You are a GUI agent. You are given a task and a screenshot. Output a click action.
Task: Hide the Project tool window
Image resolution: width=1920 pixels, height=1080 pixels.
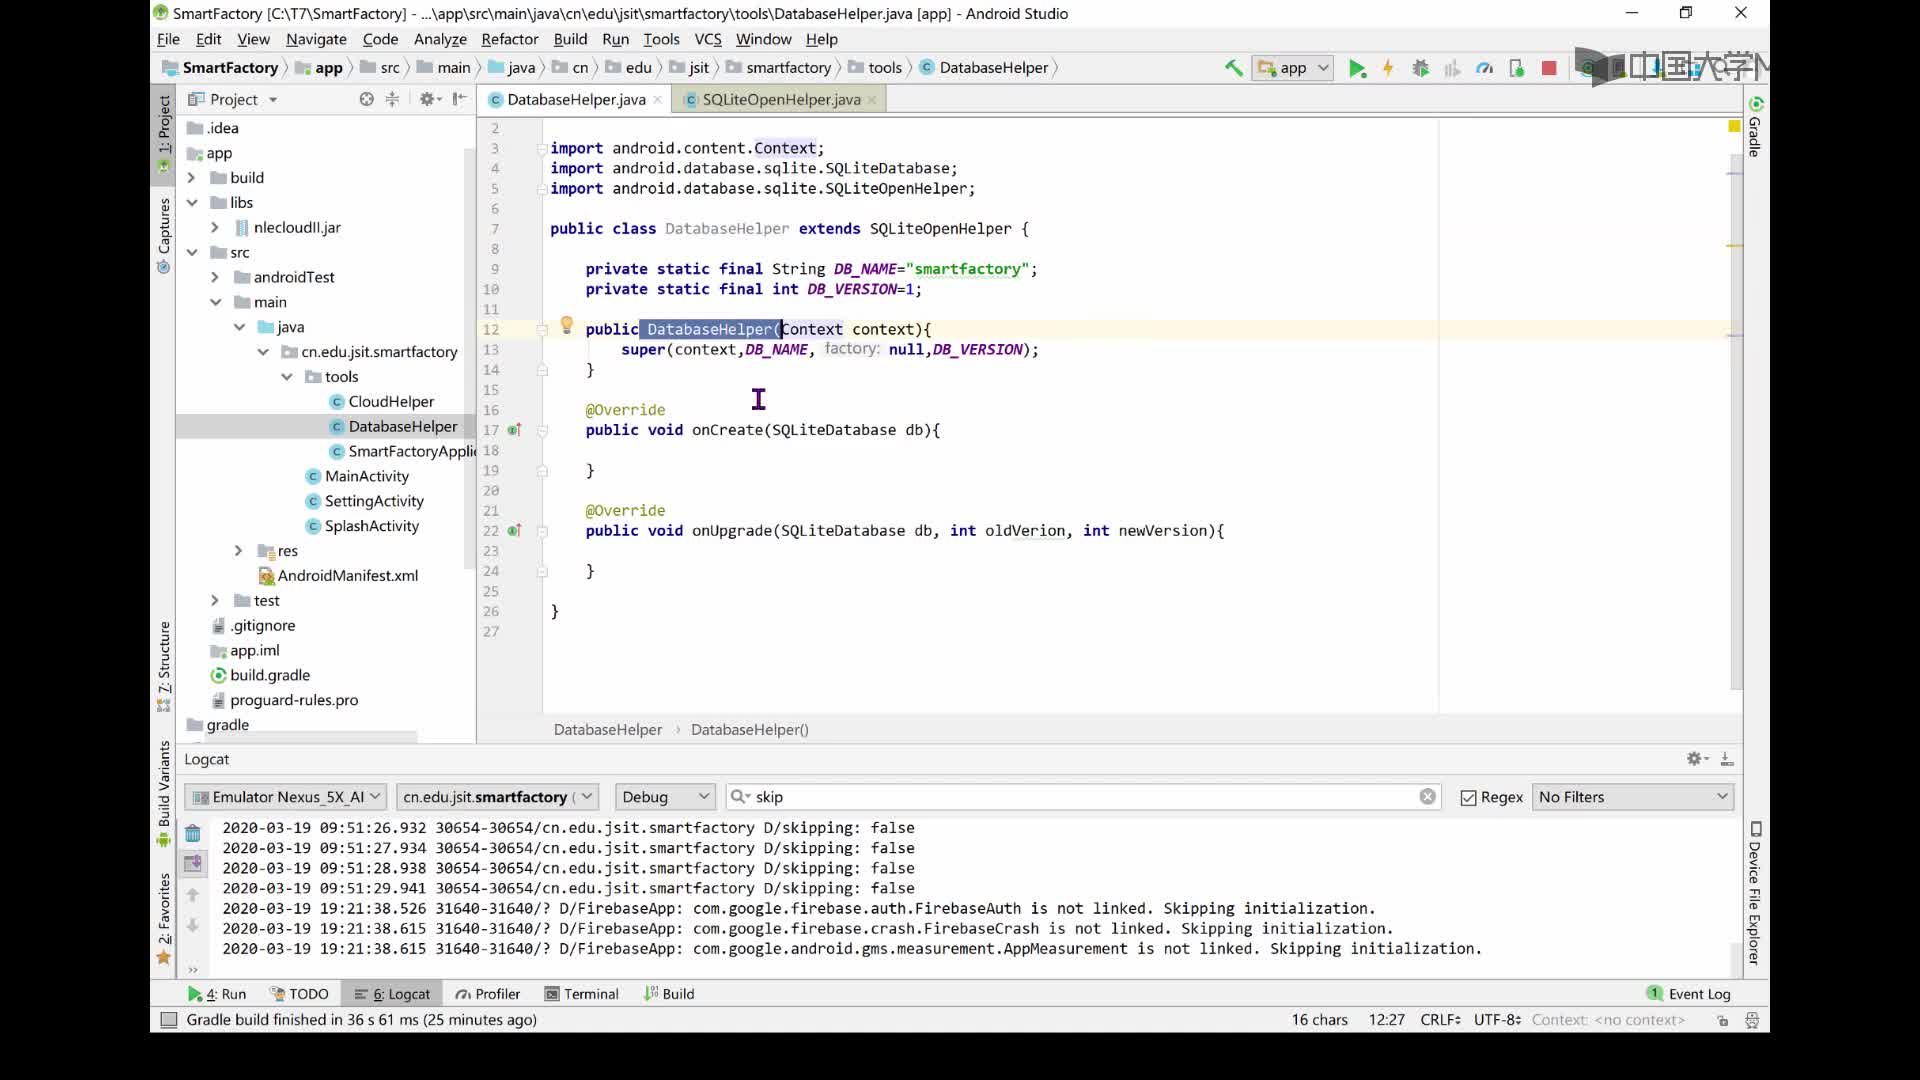point(460,99)
